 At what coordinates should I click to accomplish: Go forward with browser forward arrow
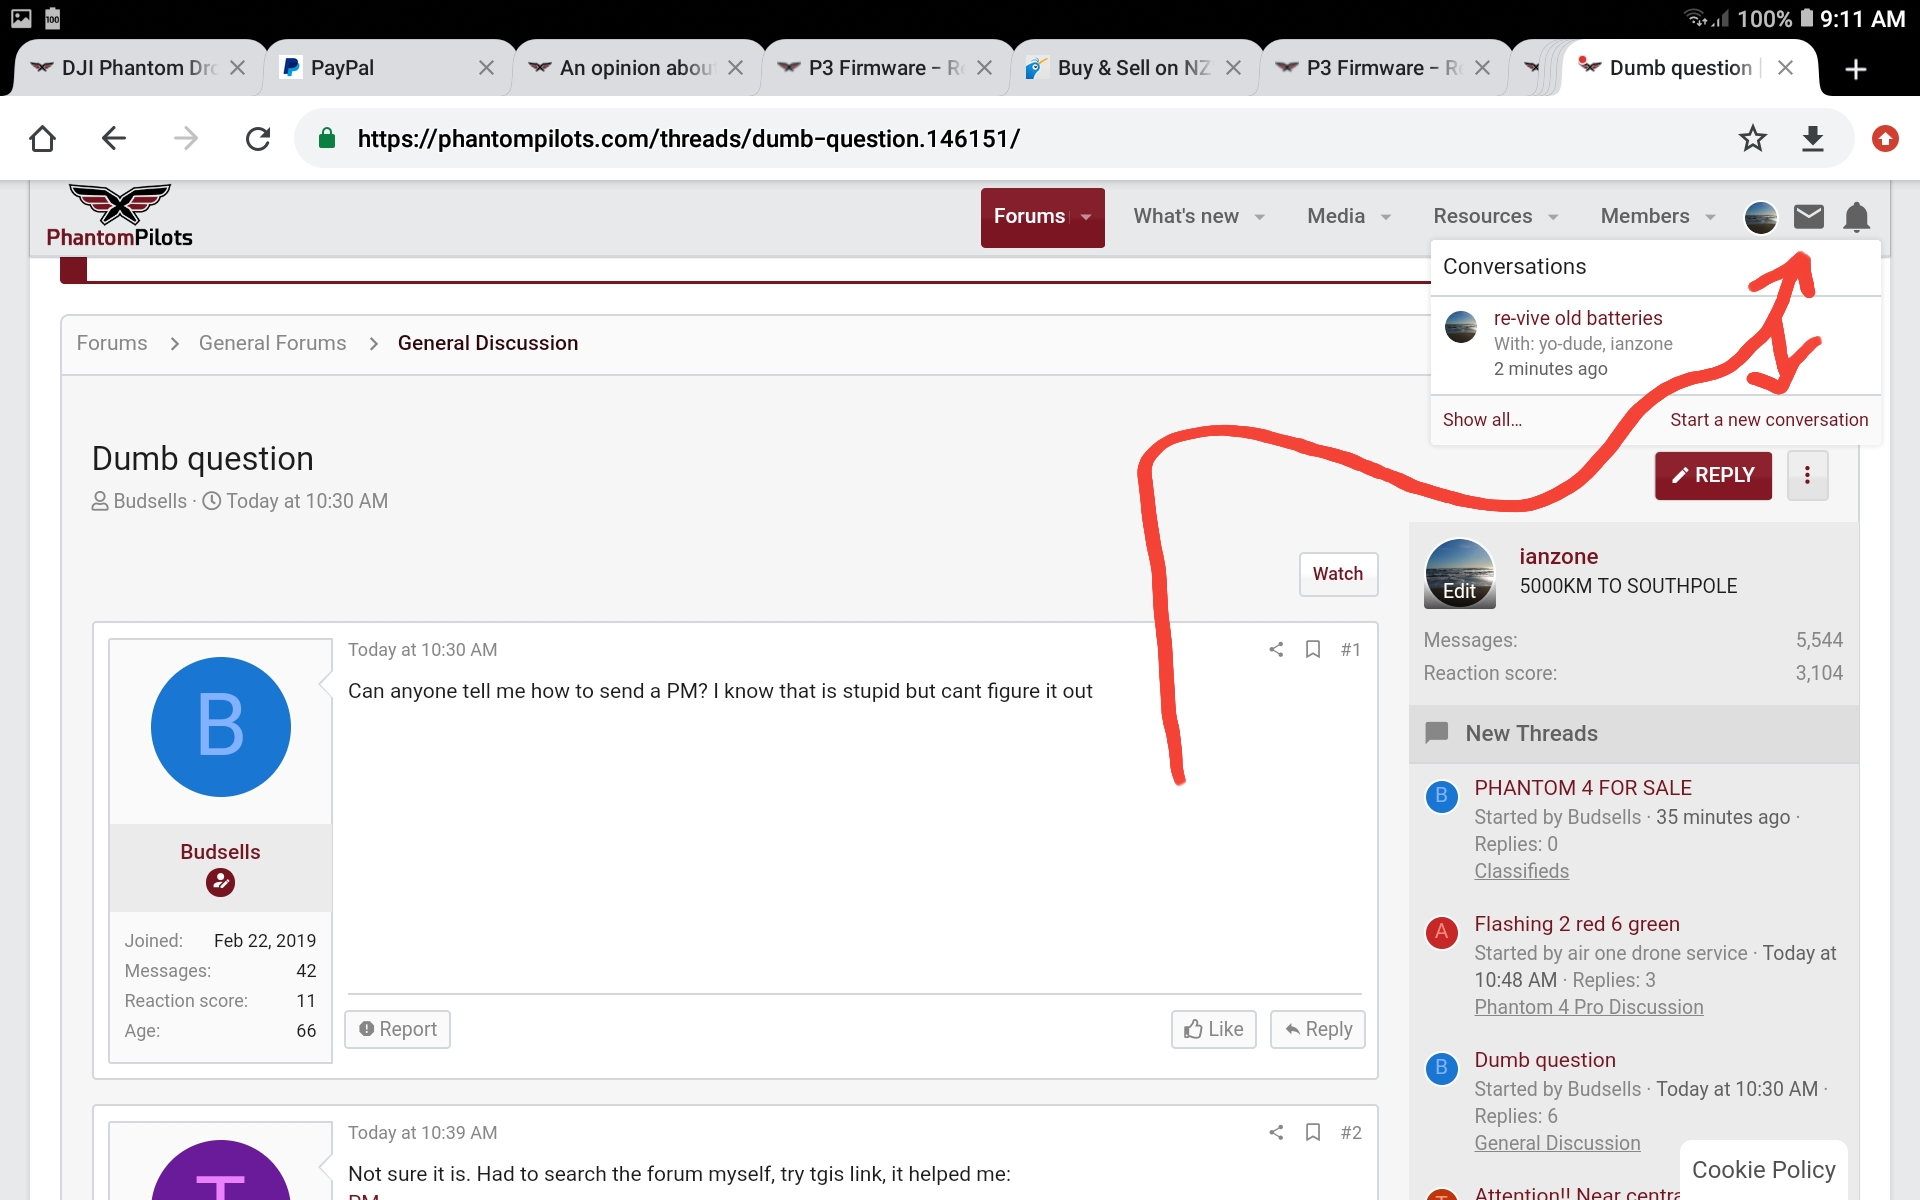tap(186, 138)
